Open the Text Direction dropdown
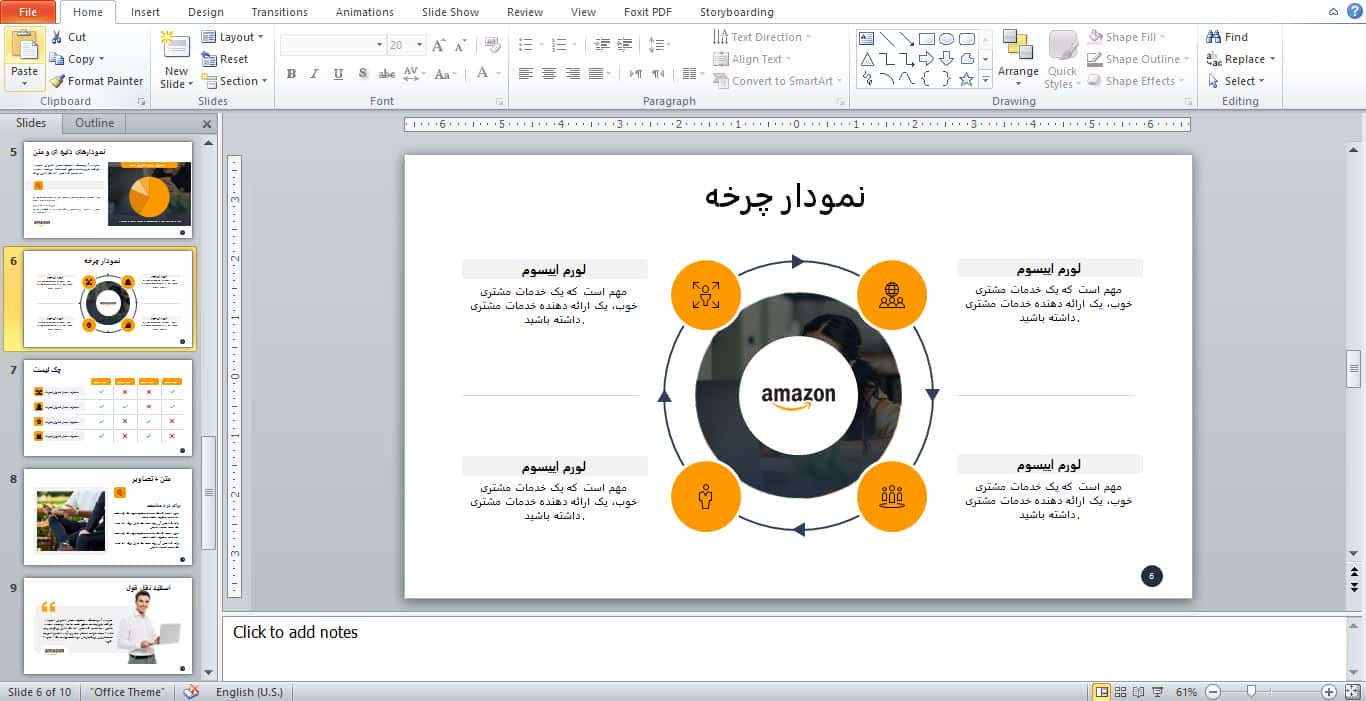 762,37
